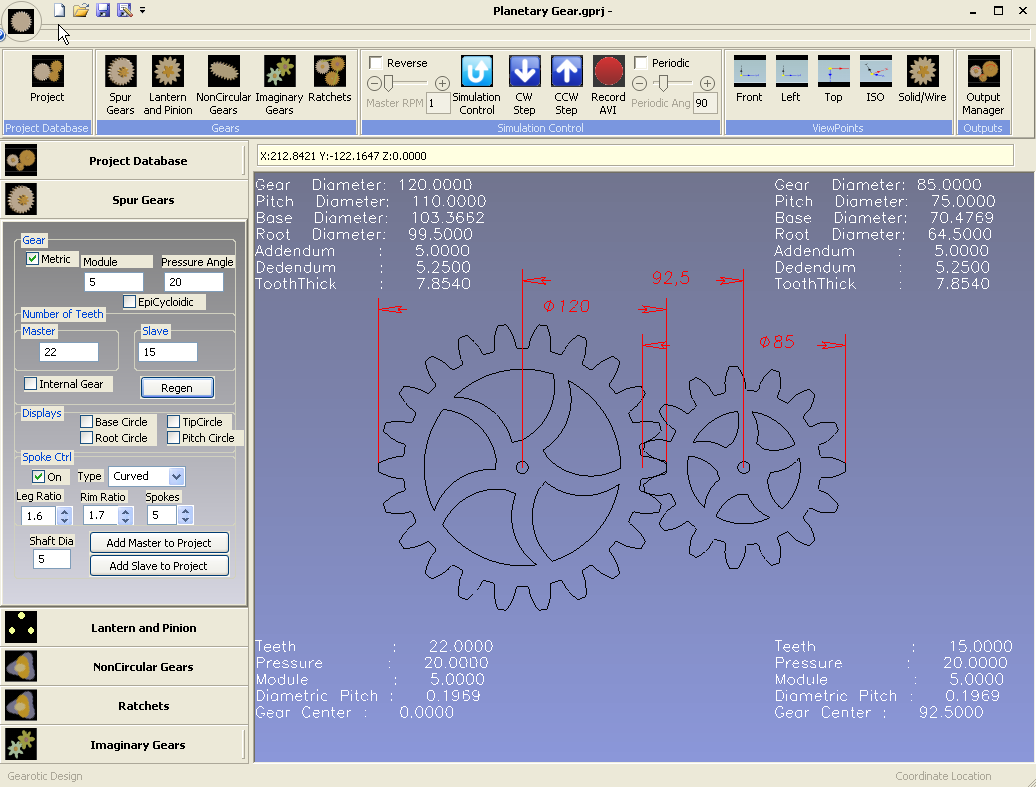Increase Spokes count with up arrow
The height and width of the screenshot is (787, 1036).
[x=186, y=511]
